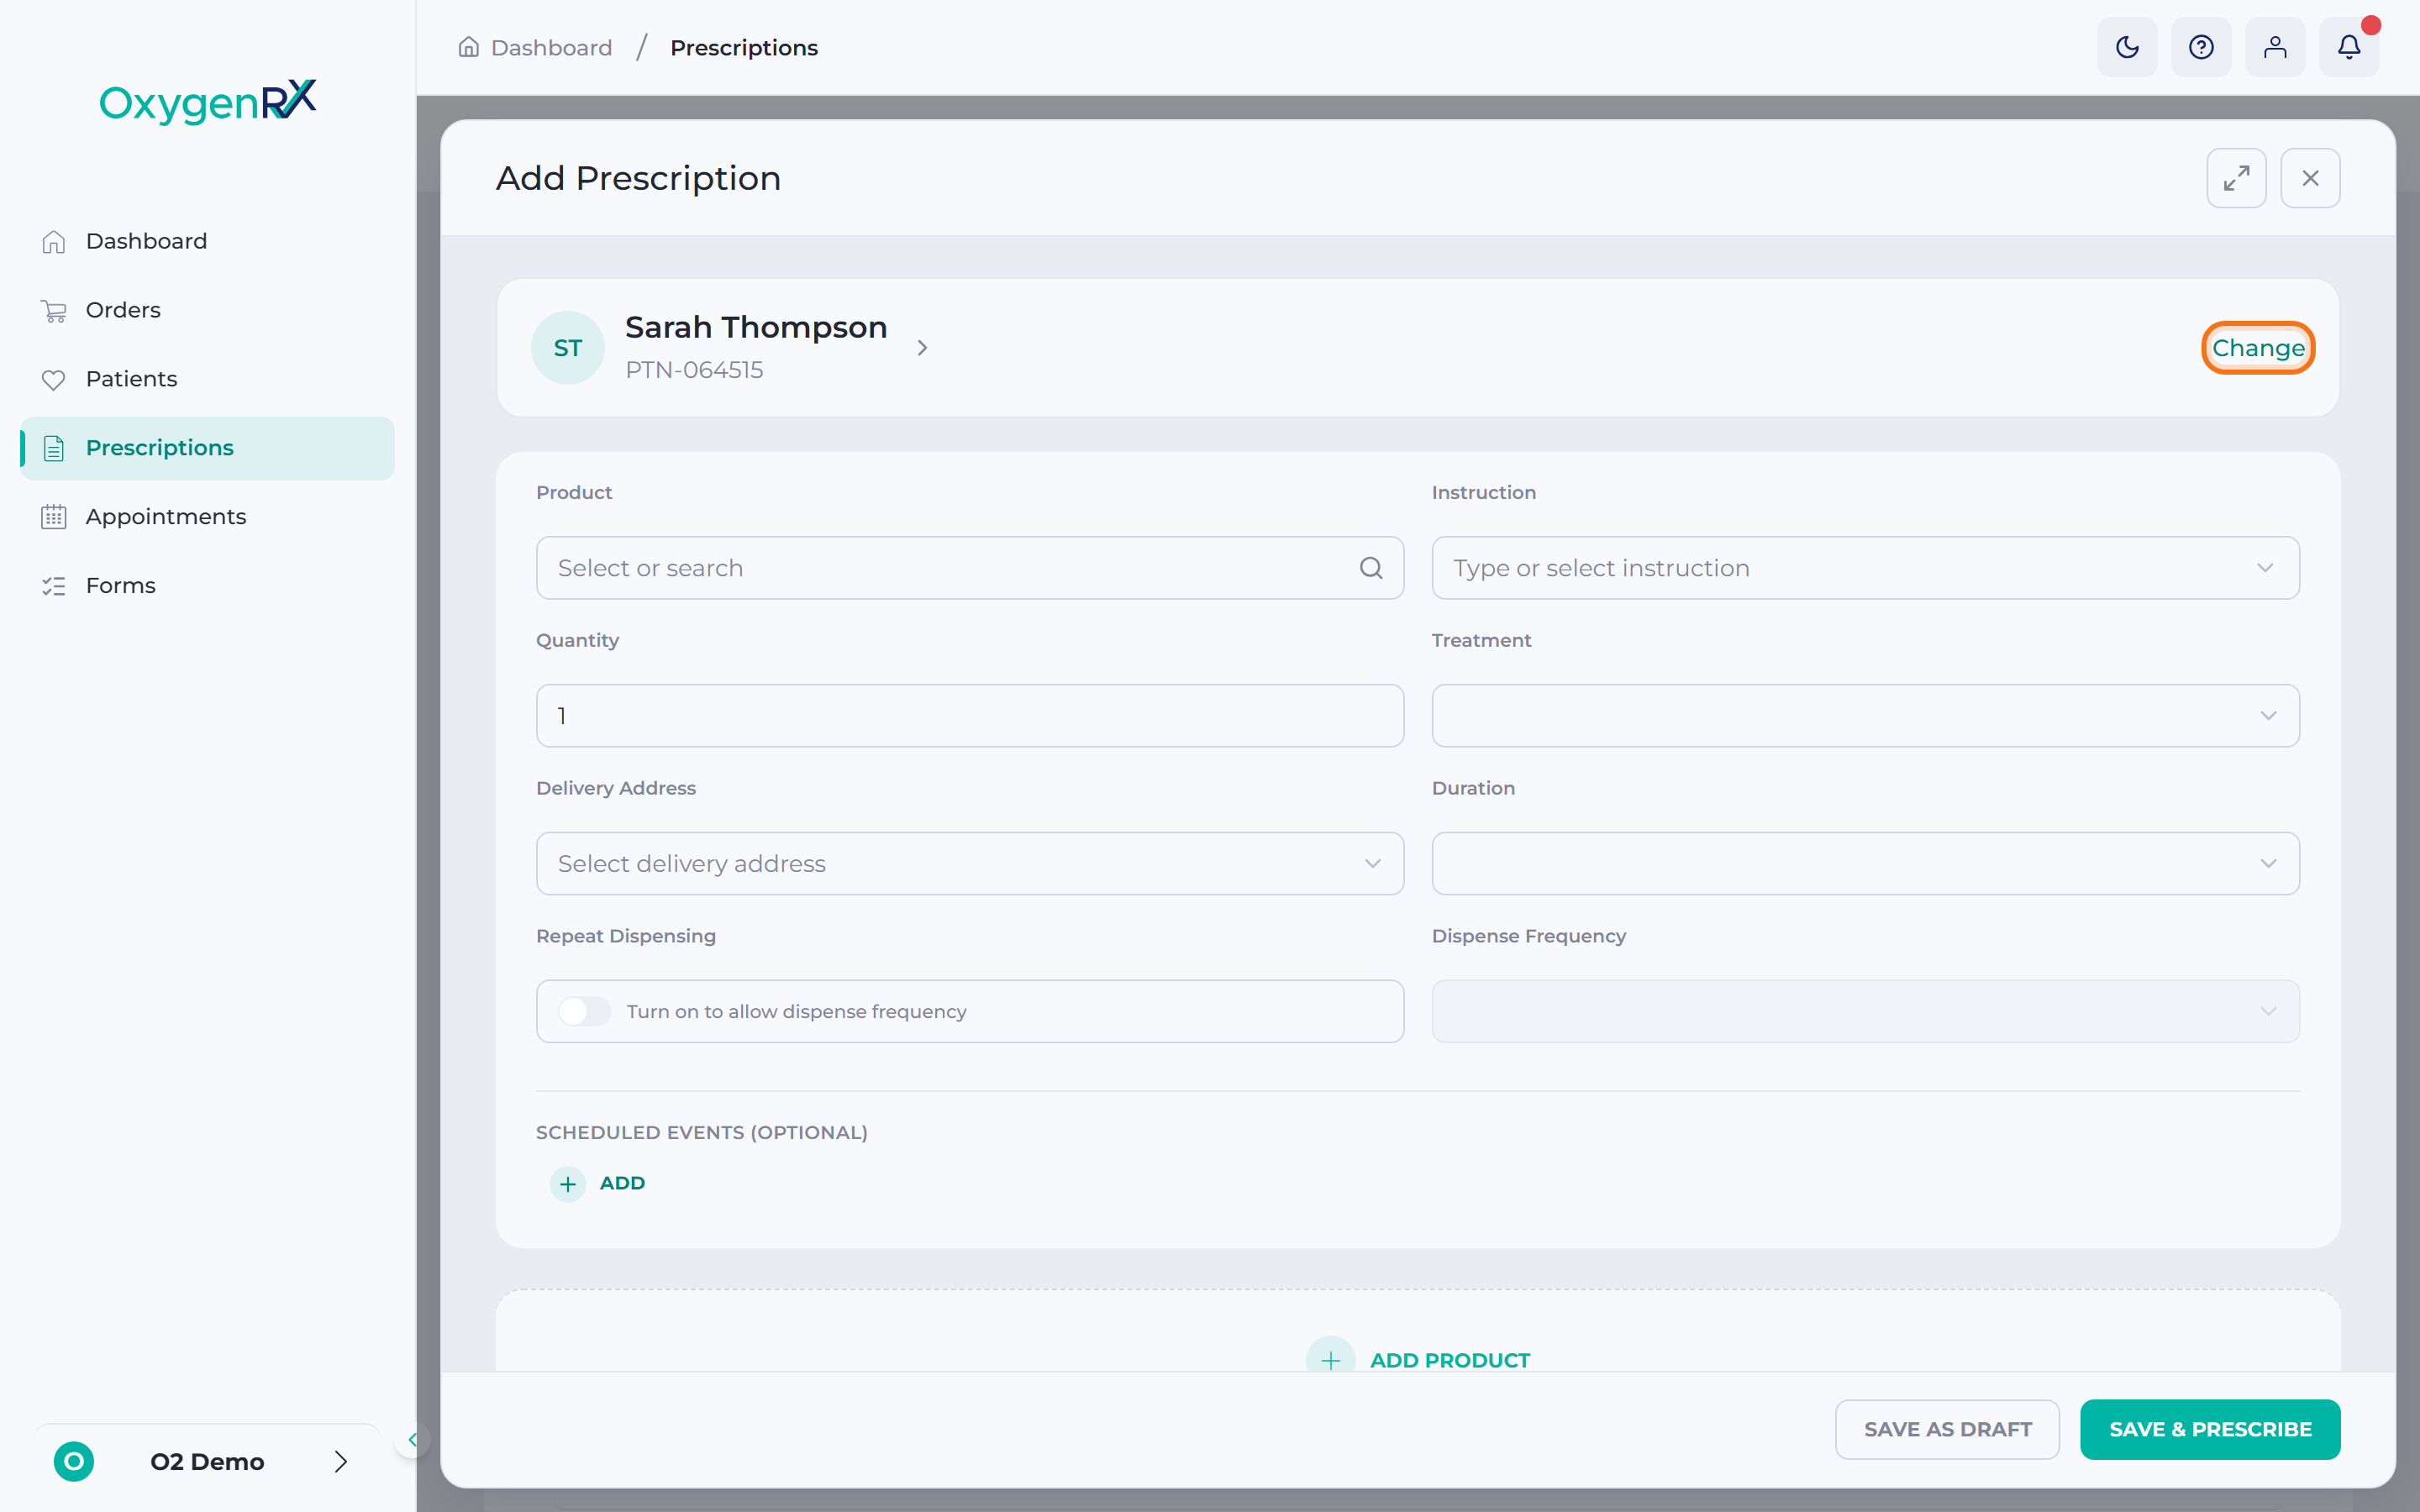Open the Treatment dropdown
The width and height of the screenshot is (2420, 1512).
[x=1865, y=716]
